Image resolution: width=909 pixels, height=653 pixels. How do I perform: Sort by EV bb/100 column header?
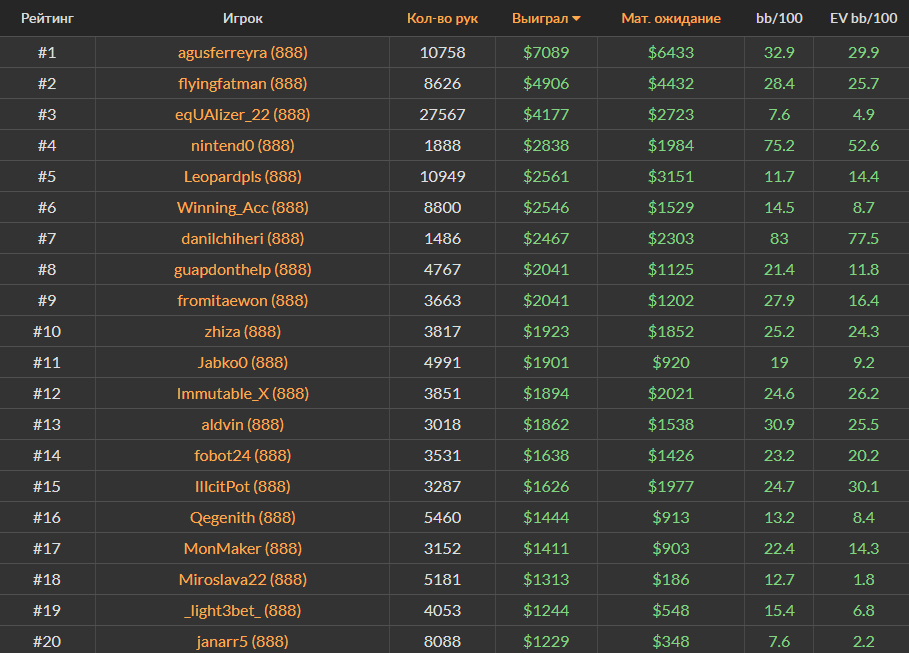click(x=862, y=18)
